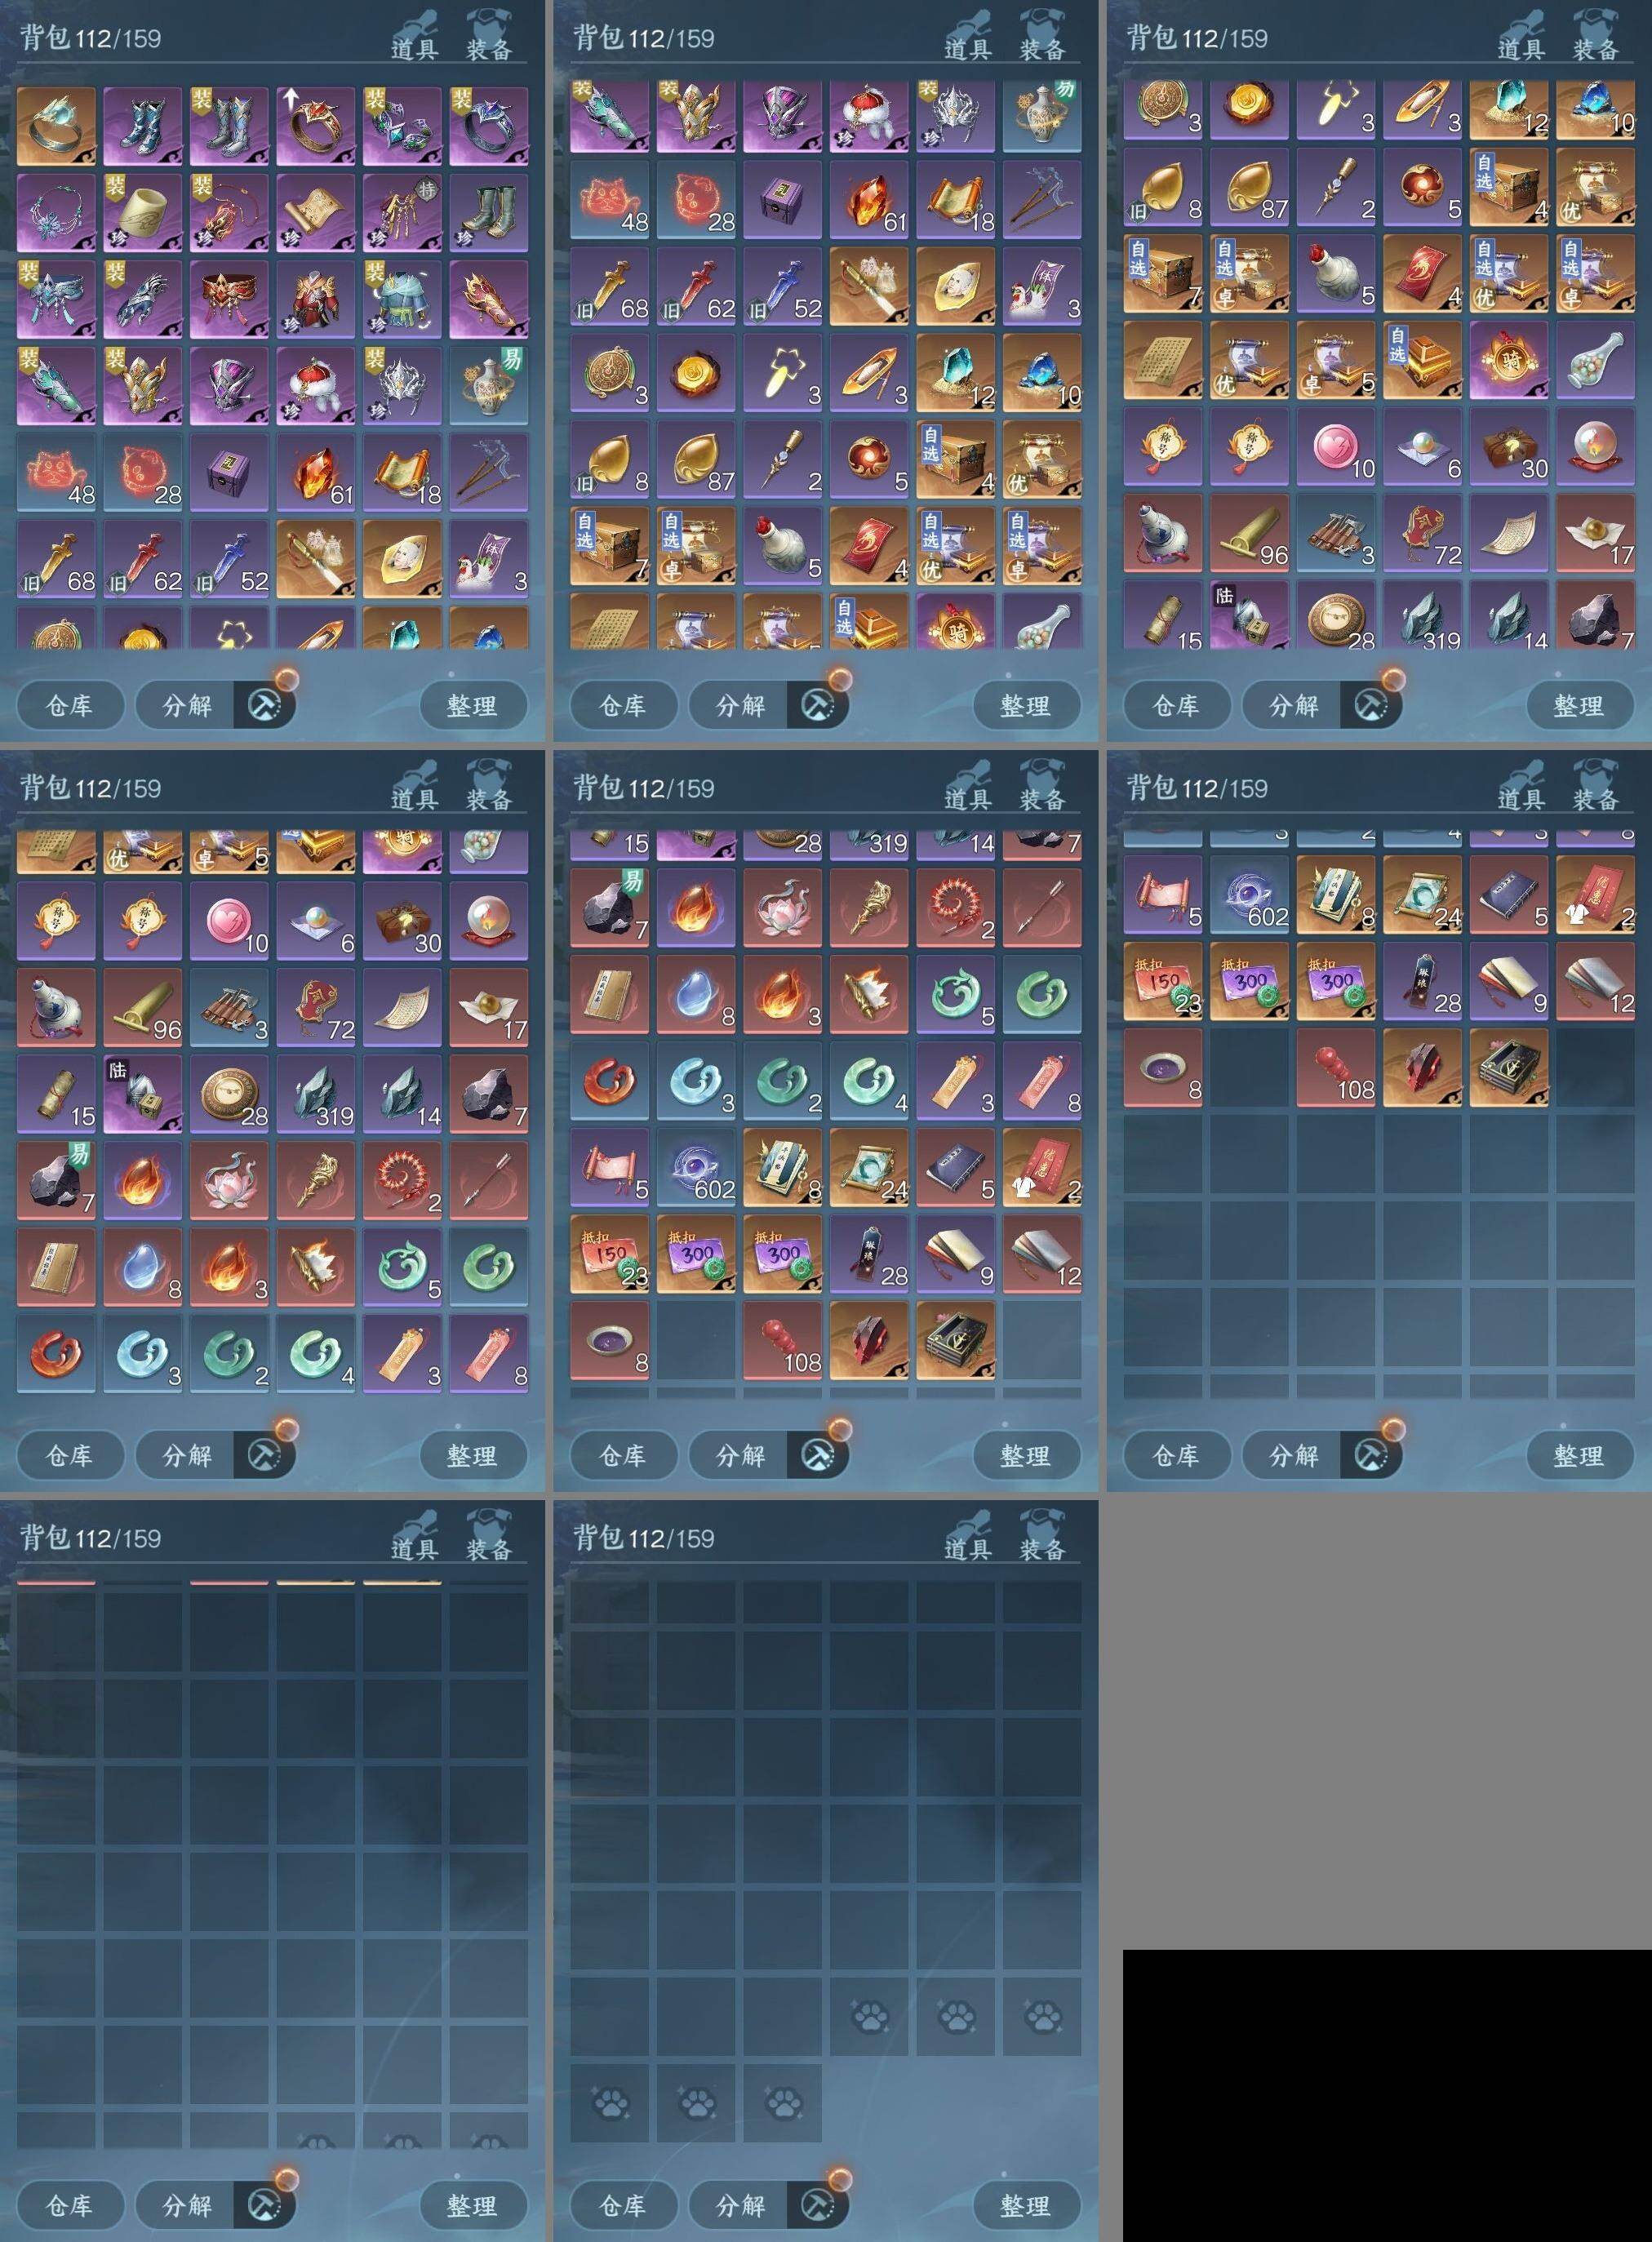The image size is (1652, 2242).
Task: Select the black gift box in middle-right panel
Action: coord(1509,1068)
